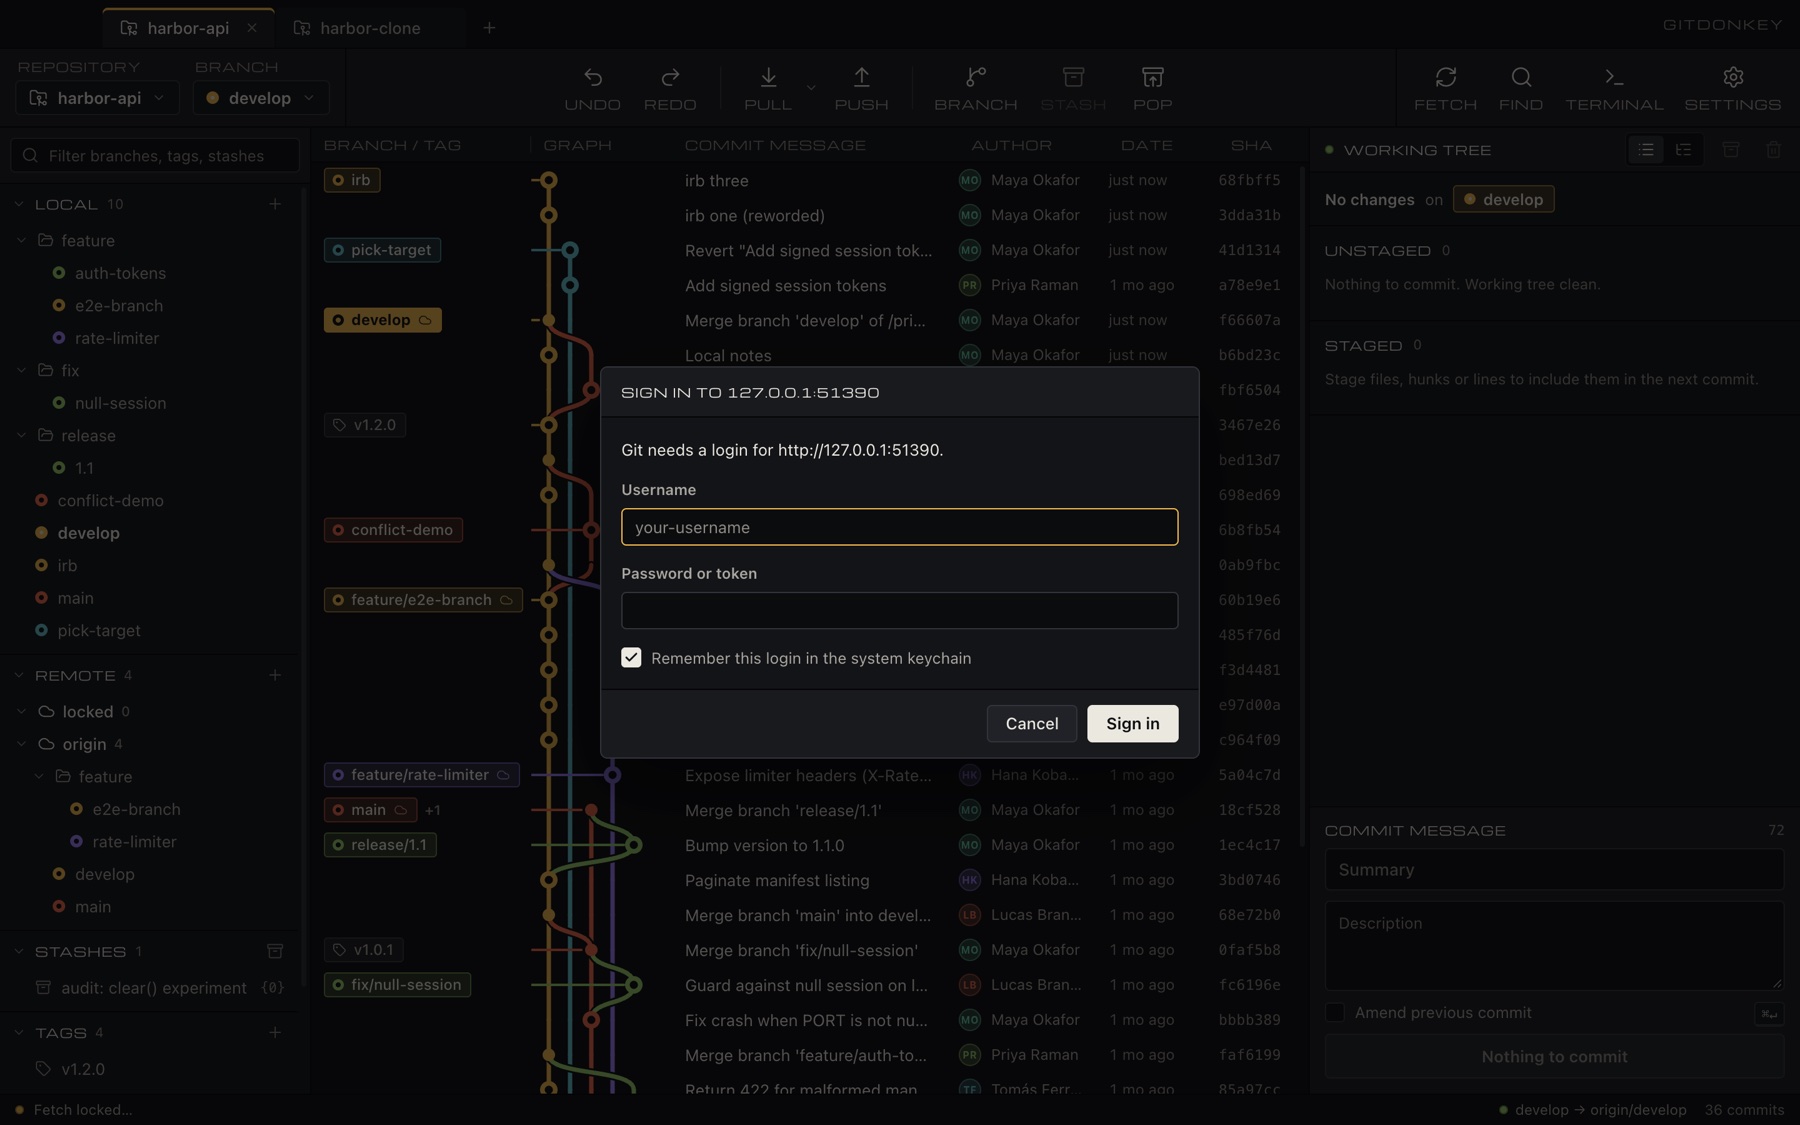Click the commit Summary field
This screenshot has width=1800, height=1125.
pyautogui.click(x=1554, y=869)
